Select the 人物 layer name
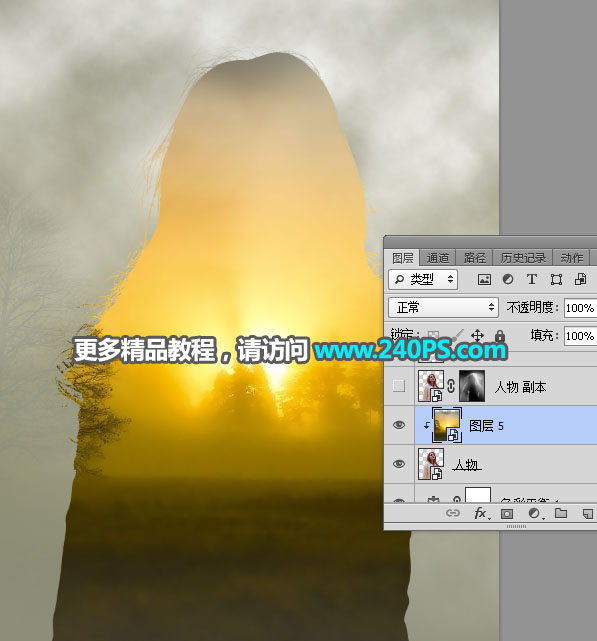The image size is (597, 641). [x=467, y=465]
